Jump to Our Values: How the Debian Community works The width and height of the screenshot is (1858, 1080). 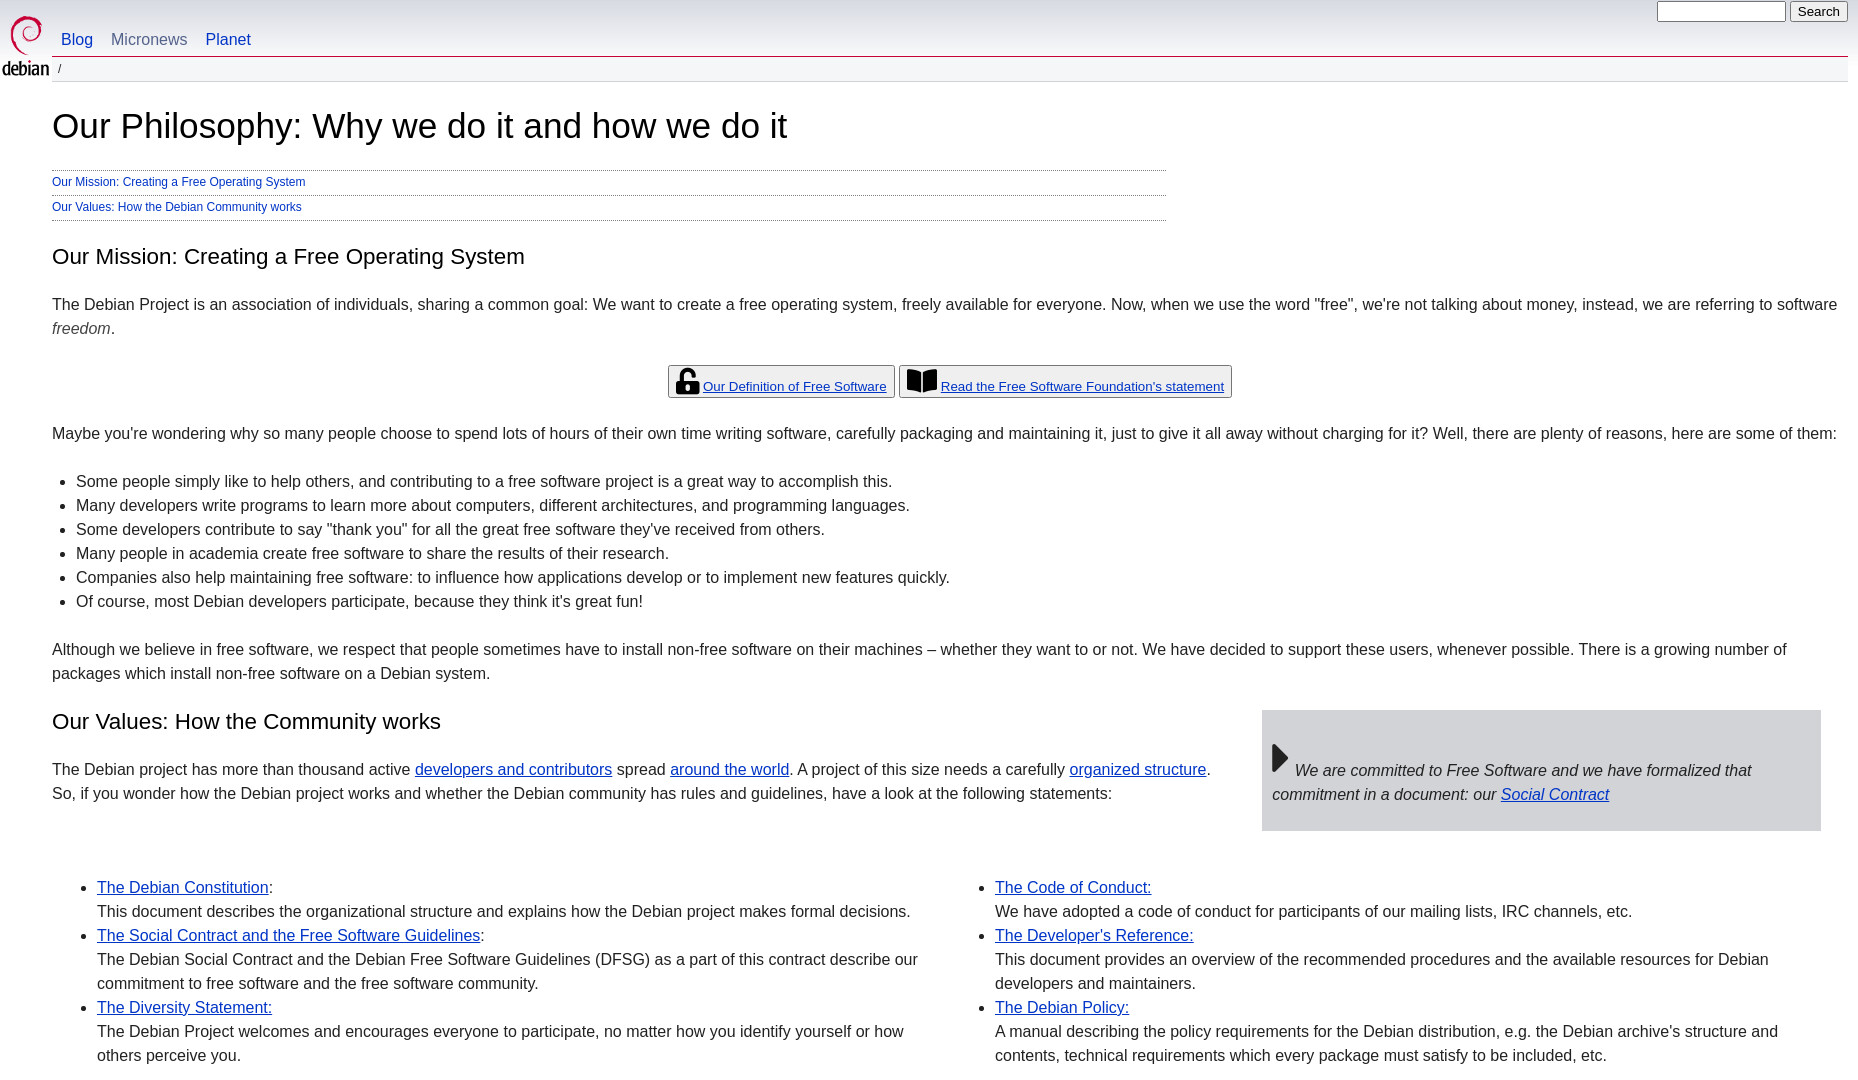pos(177,207)
